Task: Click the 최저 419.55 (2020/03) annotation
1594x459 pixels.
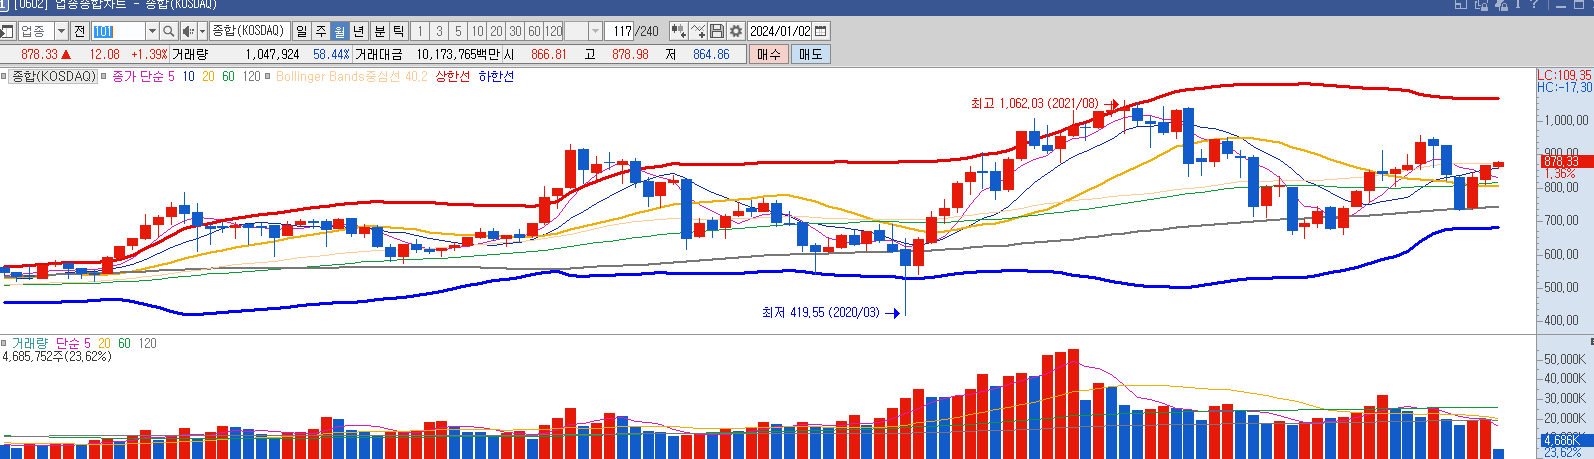Action: pyautogui.click(x=821, y=312)
